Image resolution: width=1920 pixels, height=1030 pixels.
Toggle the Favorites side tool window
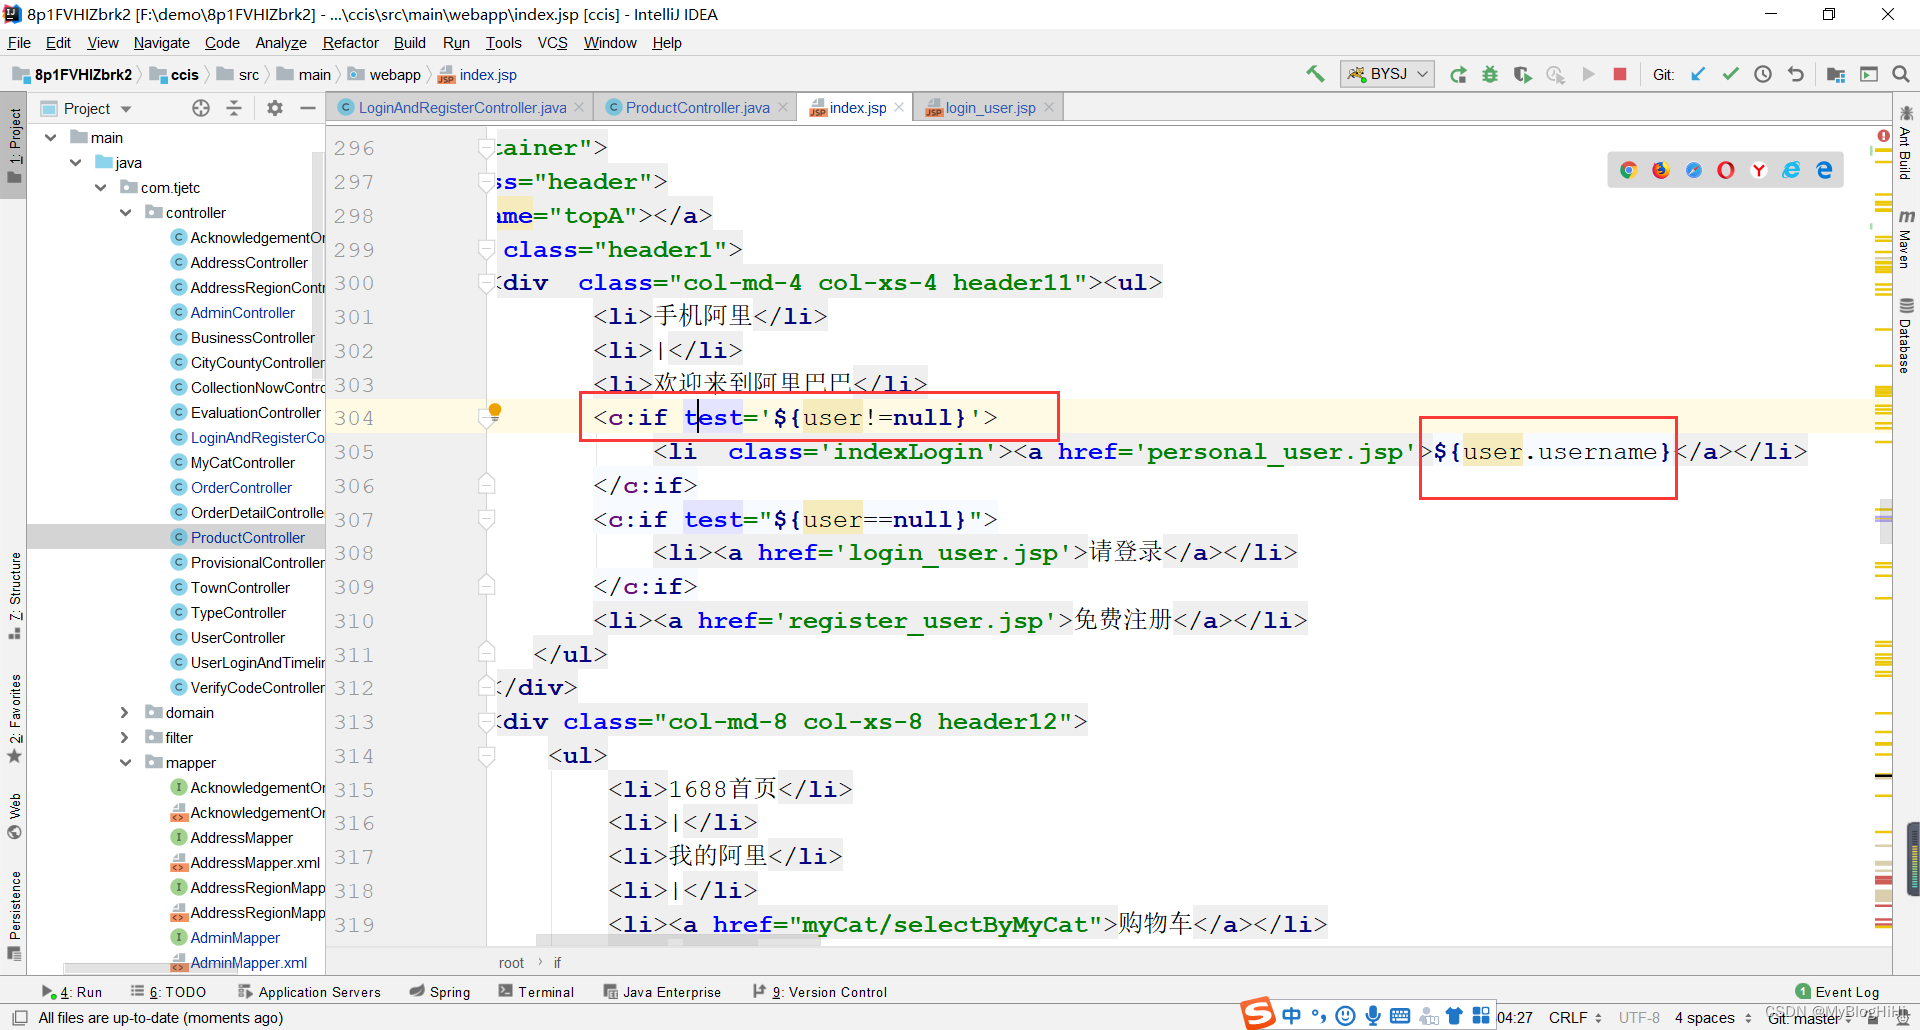(14, 718)
